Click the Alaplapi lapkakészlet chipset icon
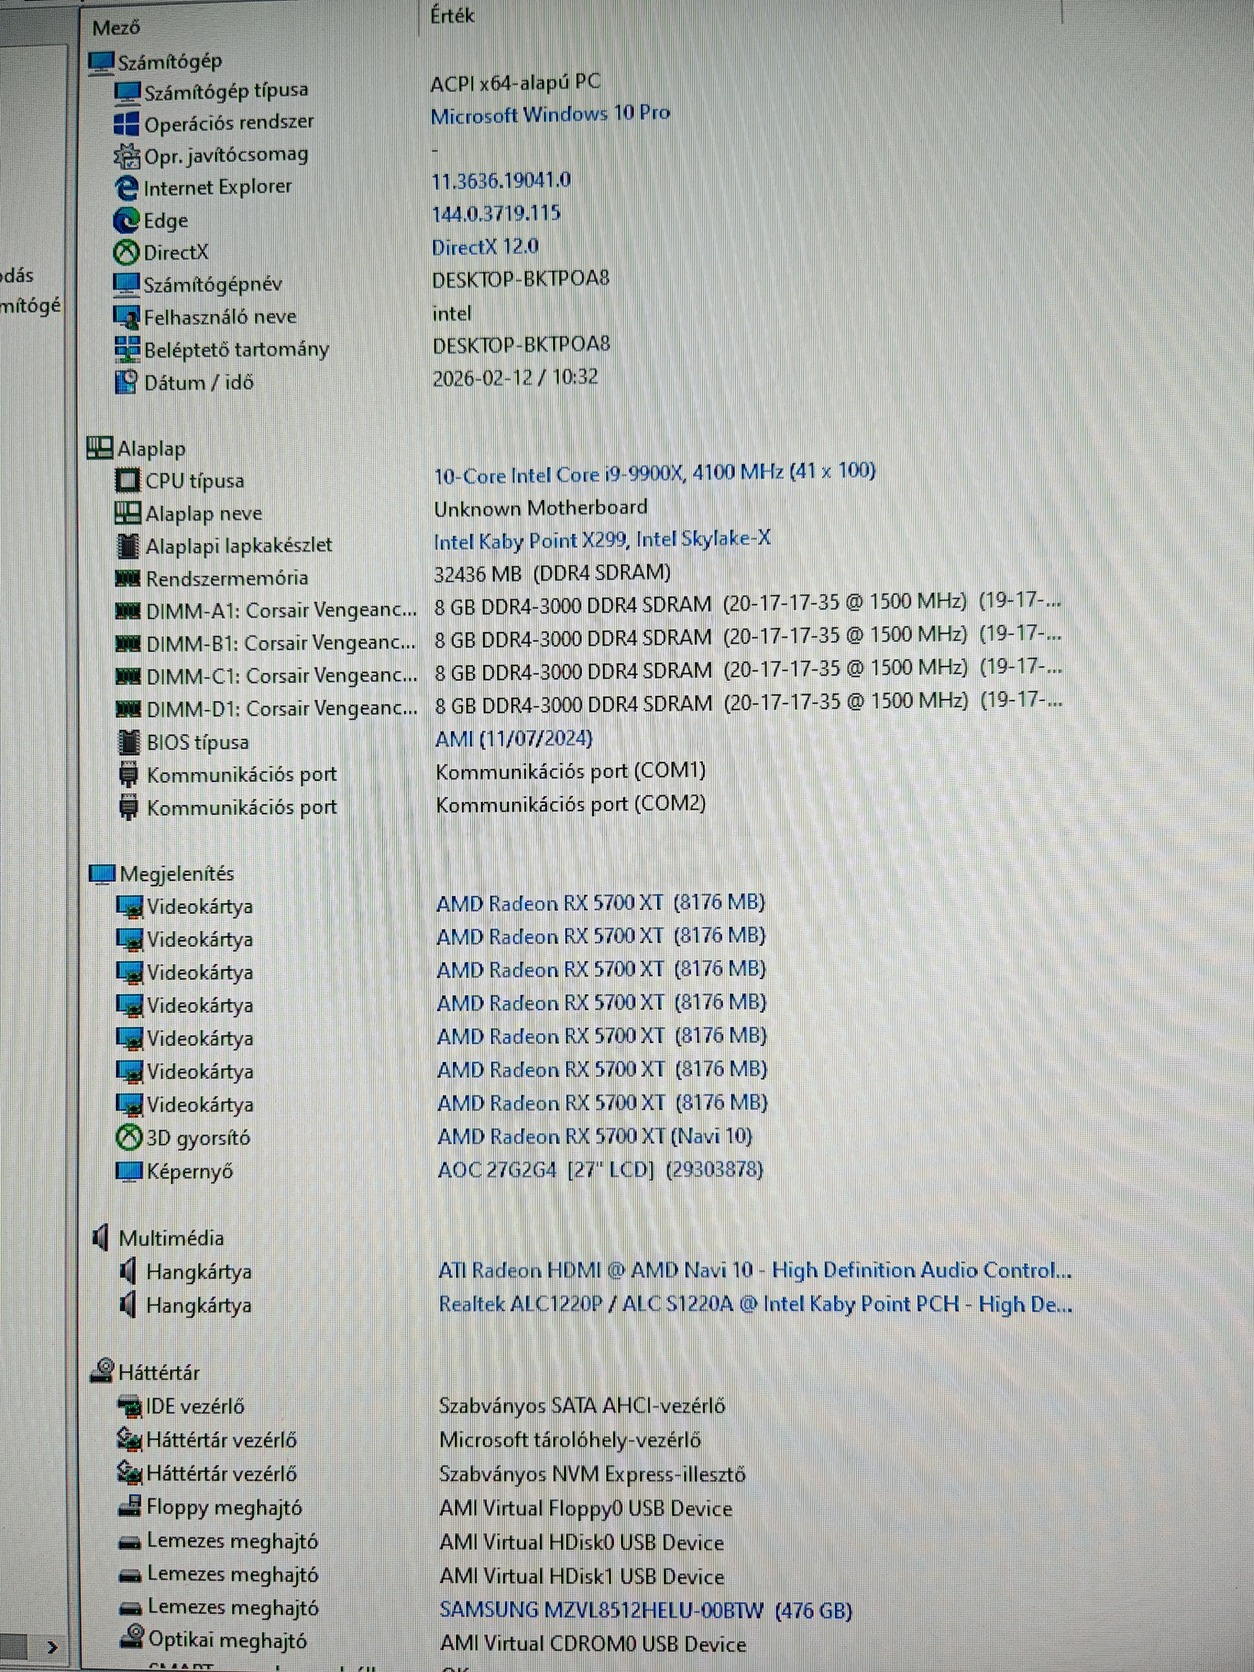The image size is (1254, 1672). point(129,546)
